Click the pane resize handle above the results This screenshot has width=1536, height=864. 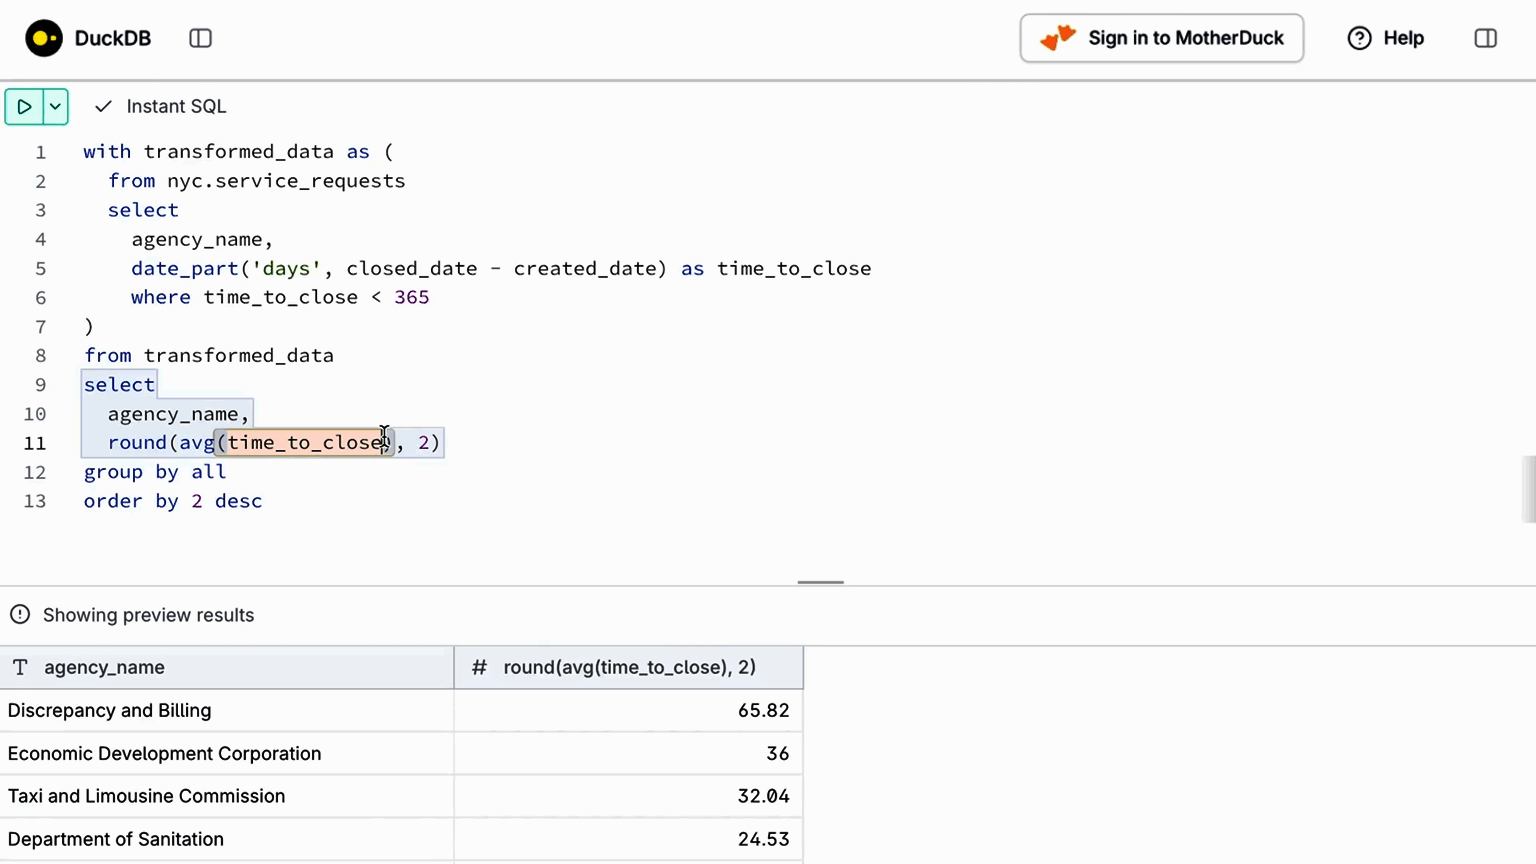pyautogui.click(x=820, y=582)
